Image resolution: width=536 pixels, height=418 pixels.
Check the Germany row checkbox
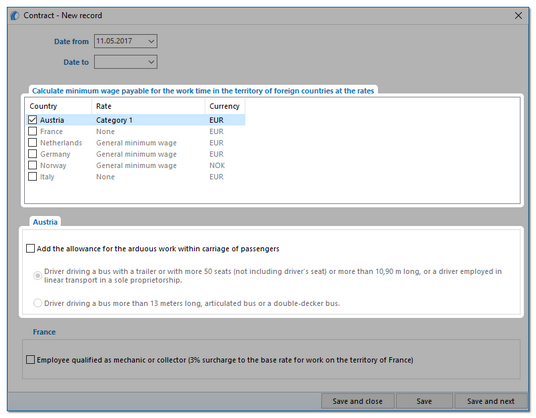(32, 154)
